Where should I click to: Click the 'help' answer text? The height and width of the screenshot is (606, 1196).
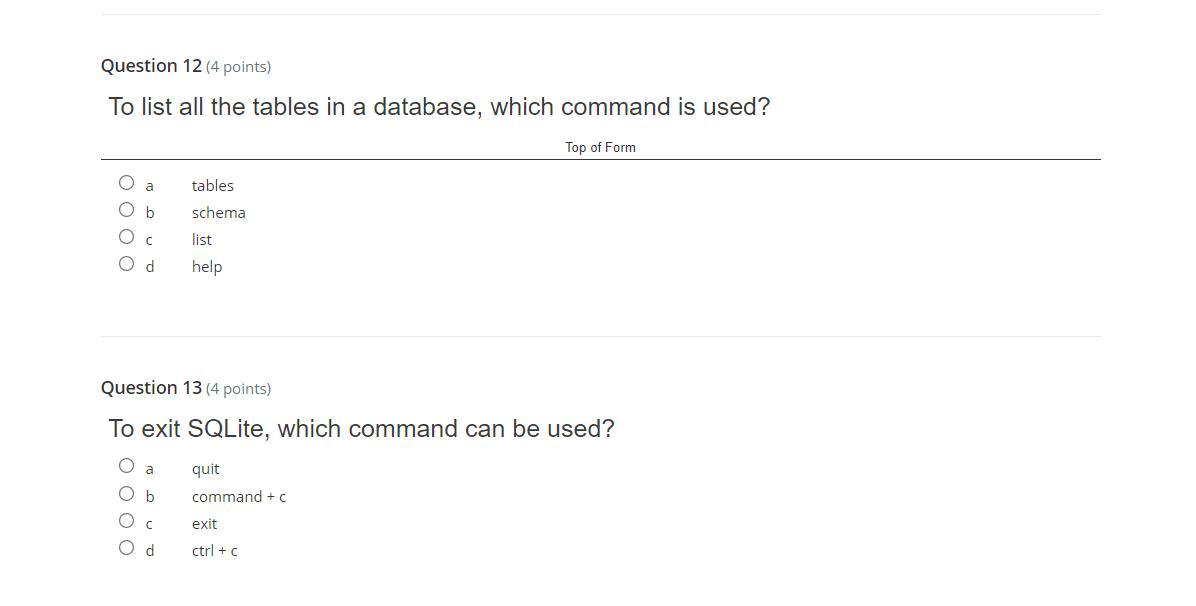(x=206, y=267)
